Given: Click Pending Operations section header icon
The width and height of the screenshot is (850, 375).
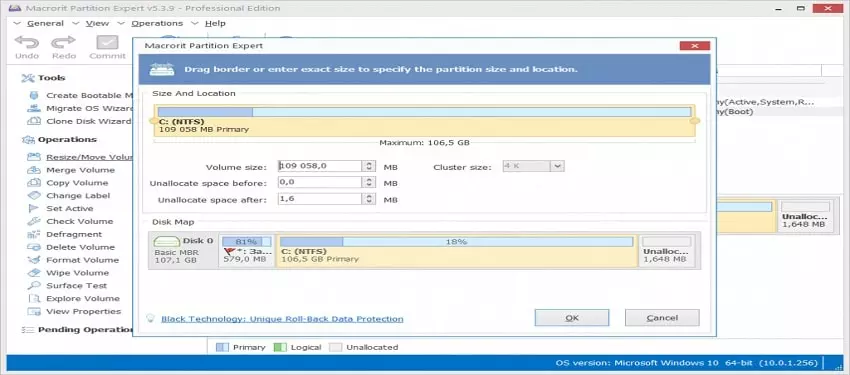Looking at the screenshot, I should (28, 329).
